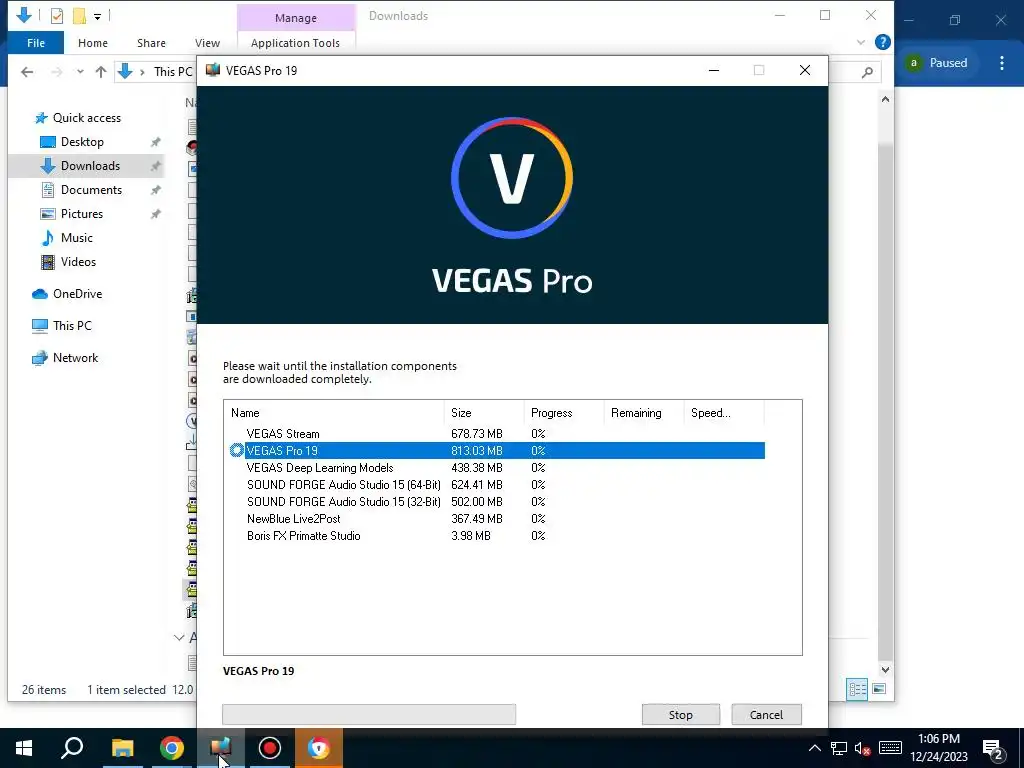Close the VEGAS Pro 19 installer window
This screenshot has height=768, width=1024.
(805, 70)
